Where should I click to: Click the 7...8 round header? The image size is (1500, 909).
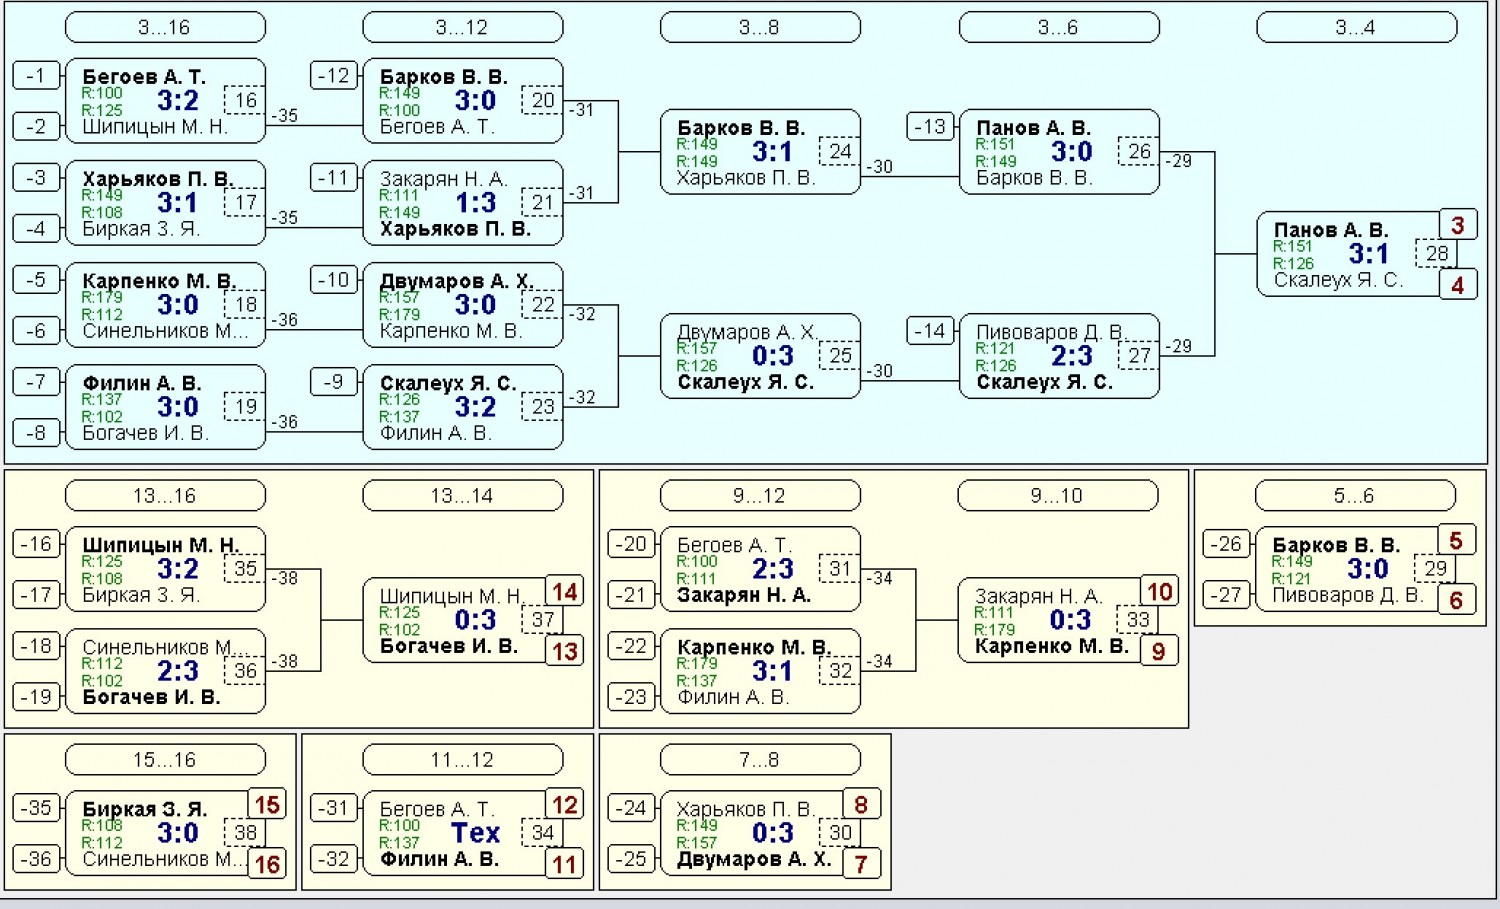pos(760,759)
